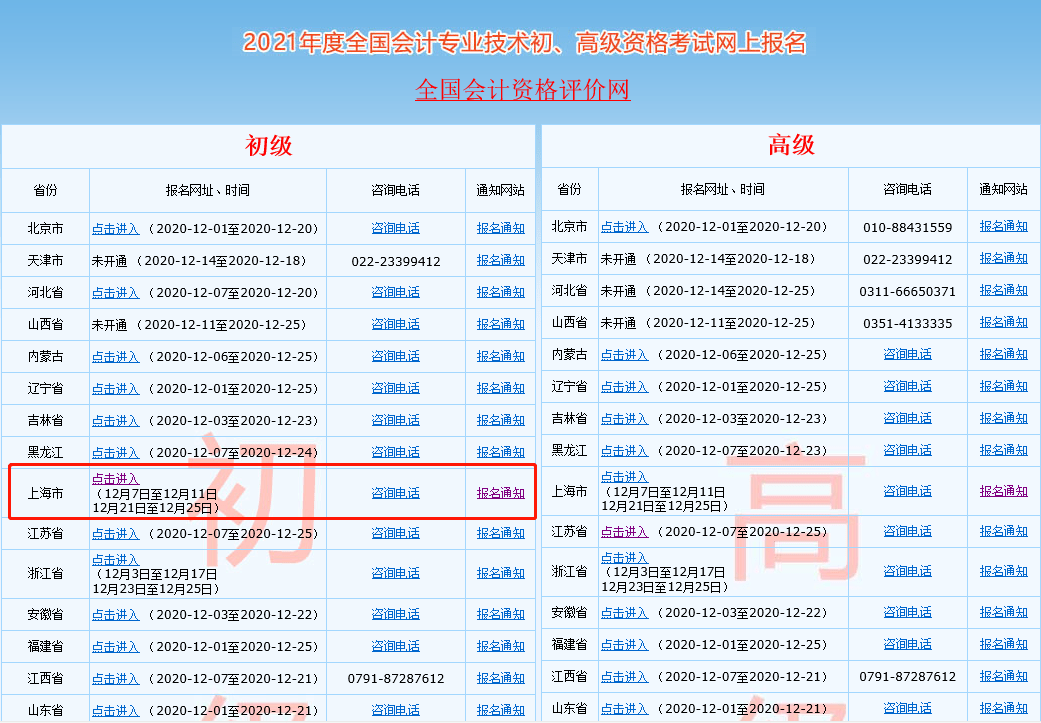Open 报名通知 for 上海市 in 初级 table

point(501,493)
